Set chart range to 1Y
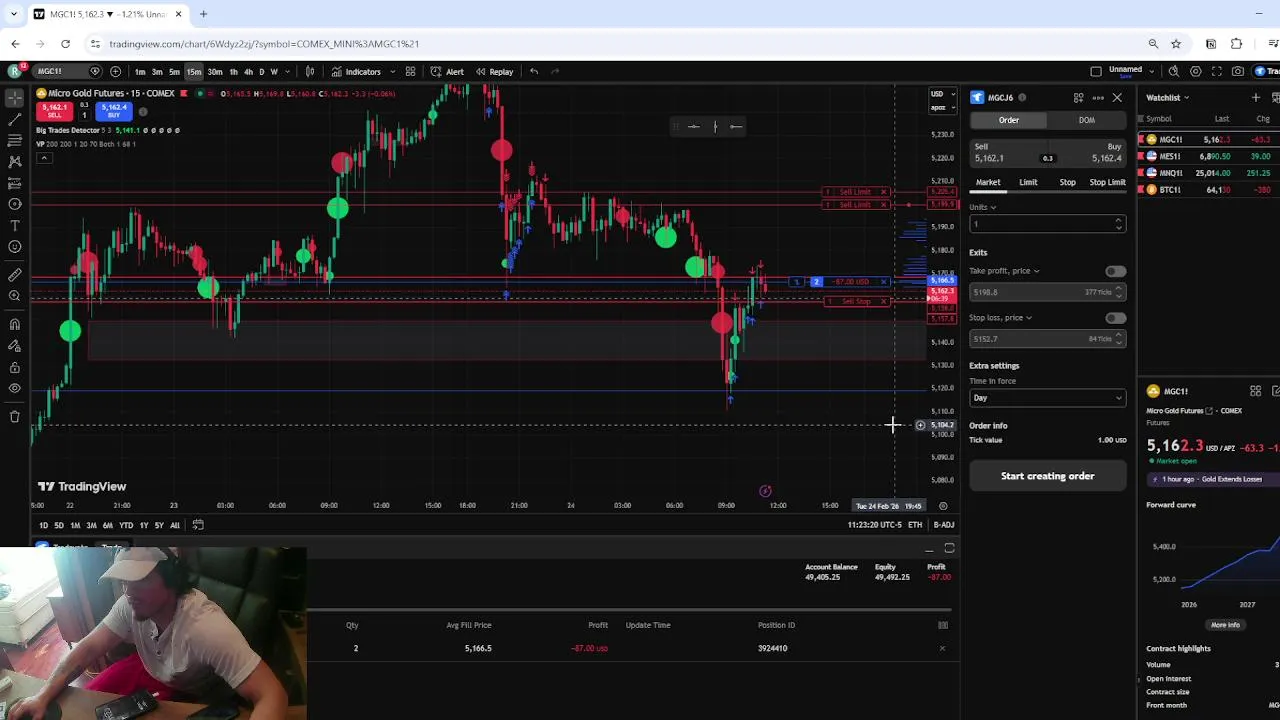The height and width of the screenshot is (720, 1280). pyautogui.click(x=143, y=525)
